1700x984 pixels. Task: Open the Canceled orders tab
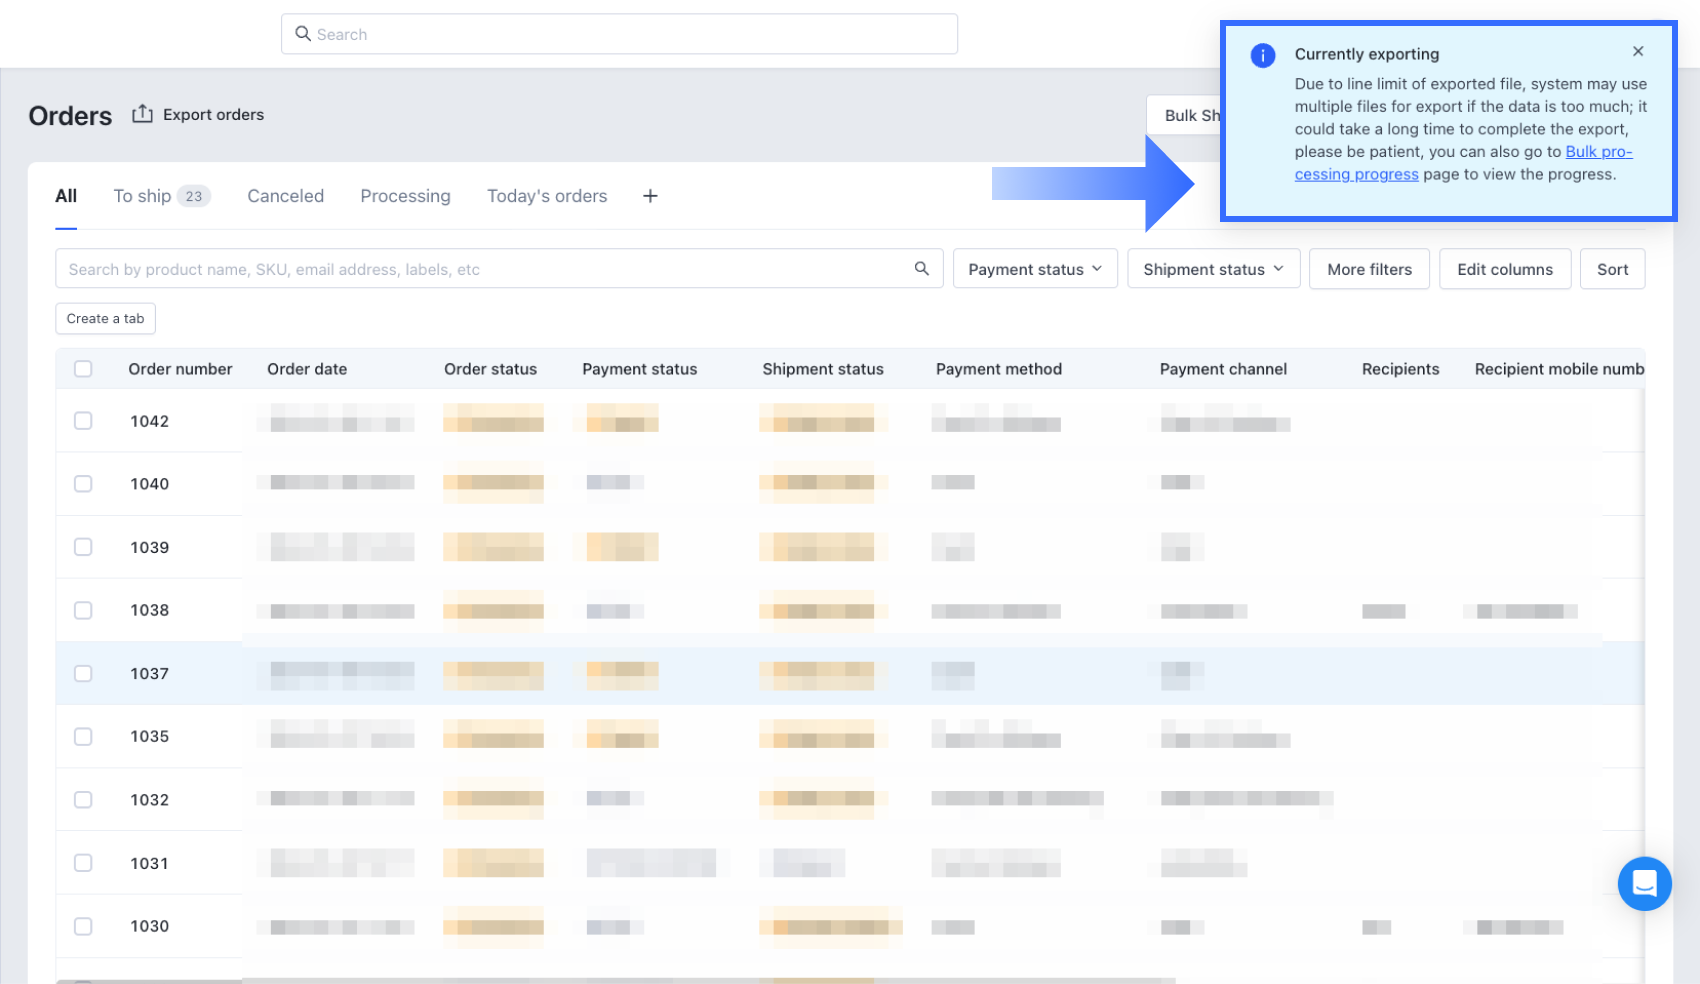pos(285,196)
